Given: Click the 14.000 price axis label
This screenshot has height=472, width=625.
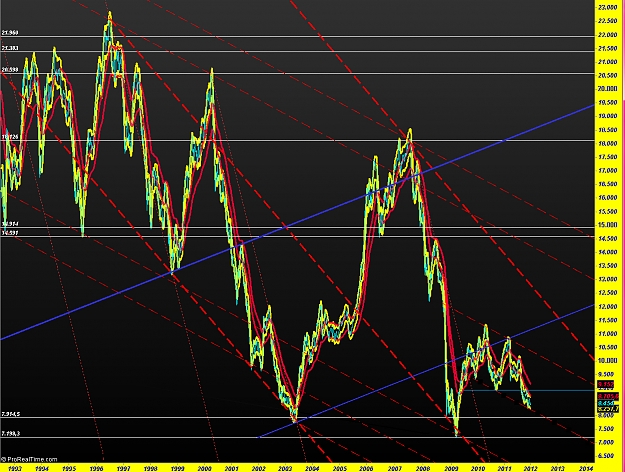Looking at the screenshot, I should click(x=608, y=252).
